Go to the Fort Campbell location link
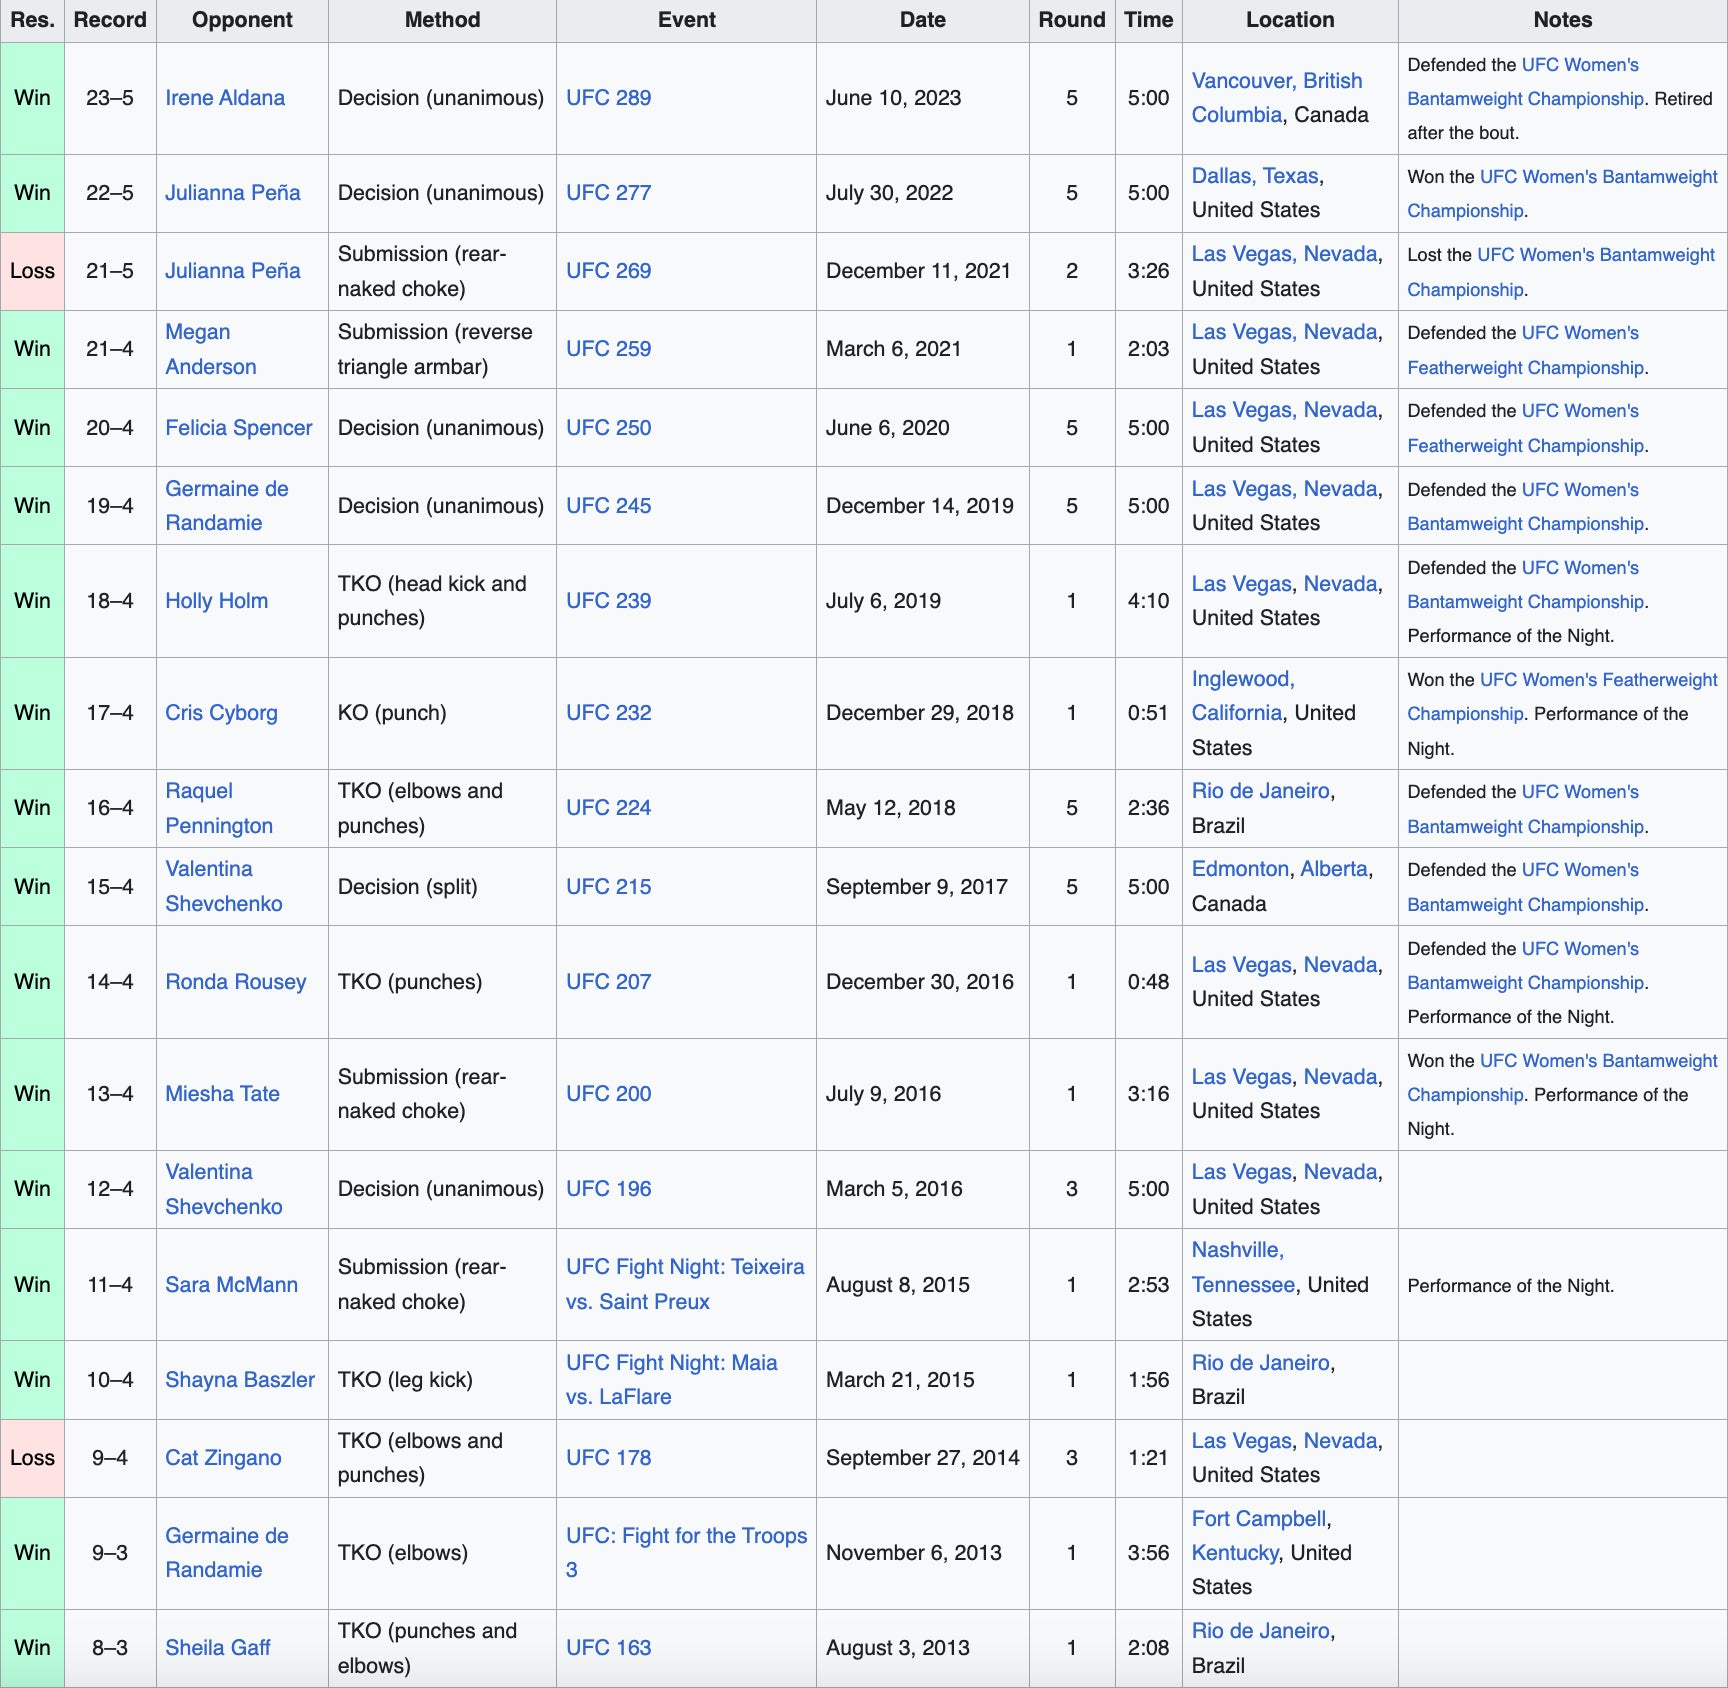Viewport: 1728px width, 1688px height. 1259,1519
